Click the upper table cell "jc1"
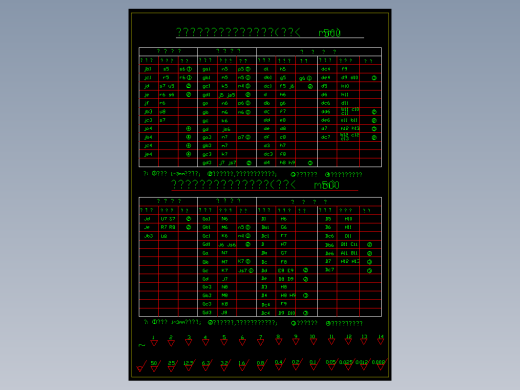The image size is (520, 390). 148,77
